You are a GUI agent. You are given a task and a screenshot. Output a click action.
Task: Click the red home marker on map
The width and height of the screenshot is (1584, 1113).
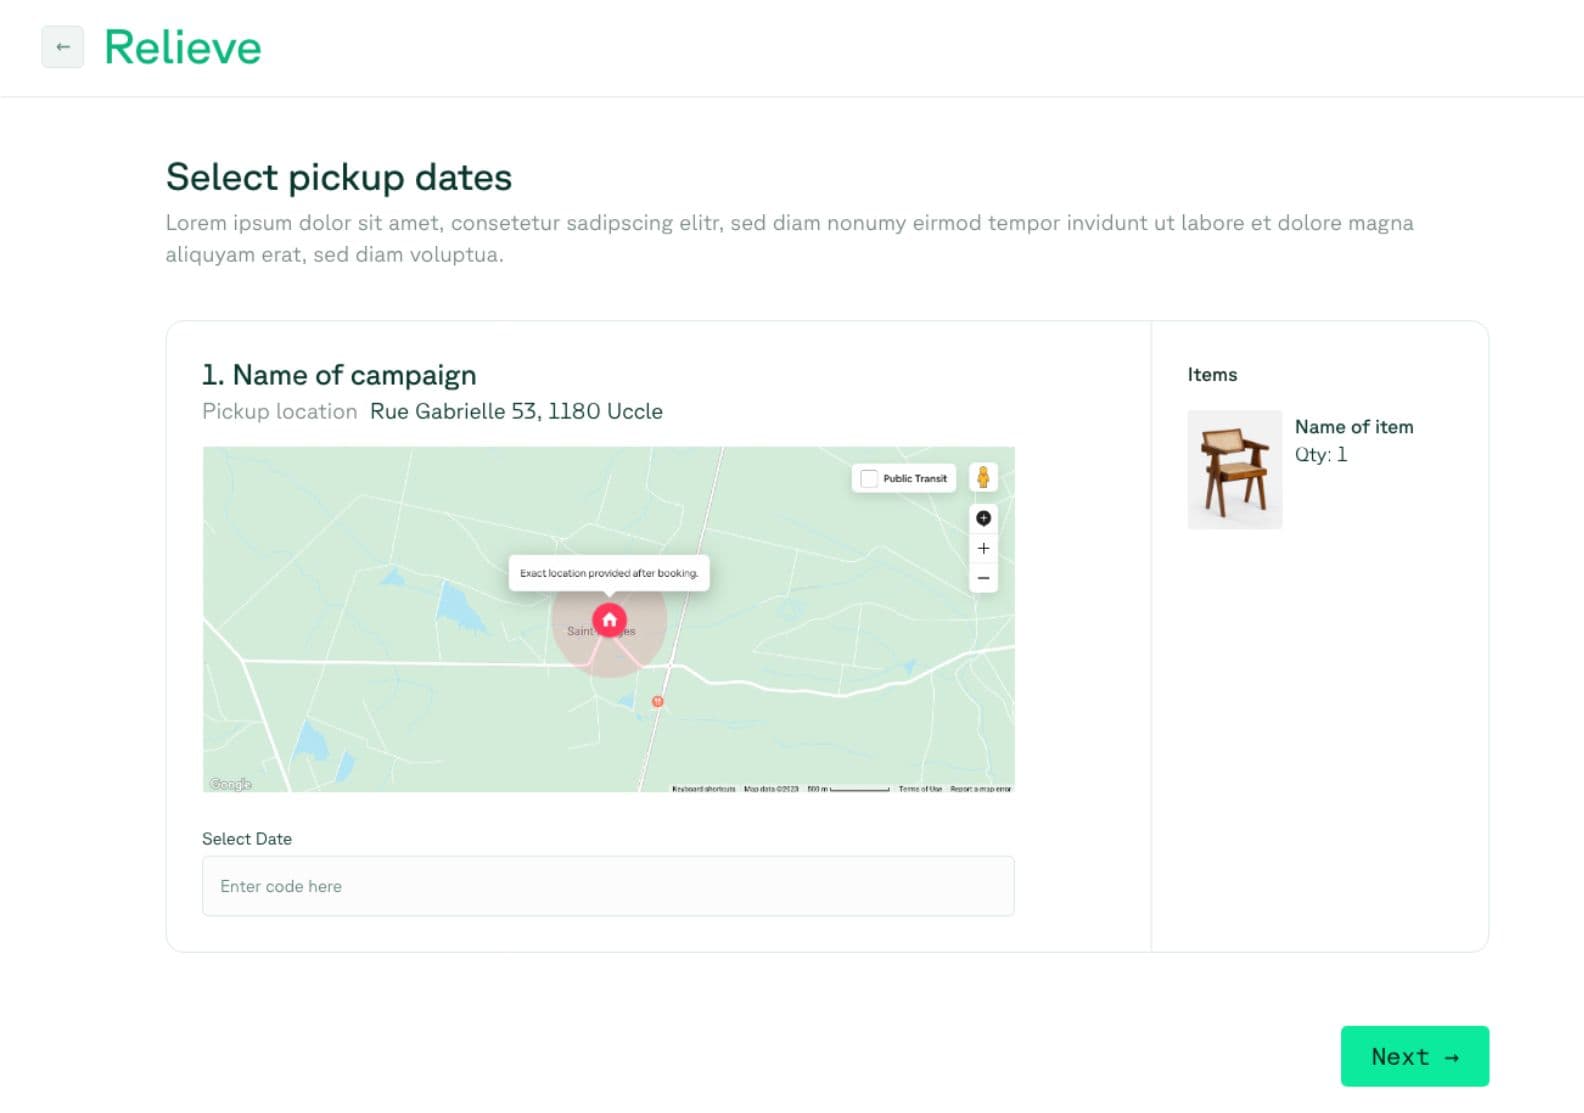coord(609,620)
